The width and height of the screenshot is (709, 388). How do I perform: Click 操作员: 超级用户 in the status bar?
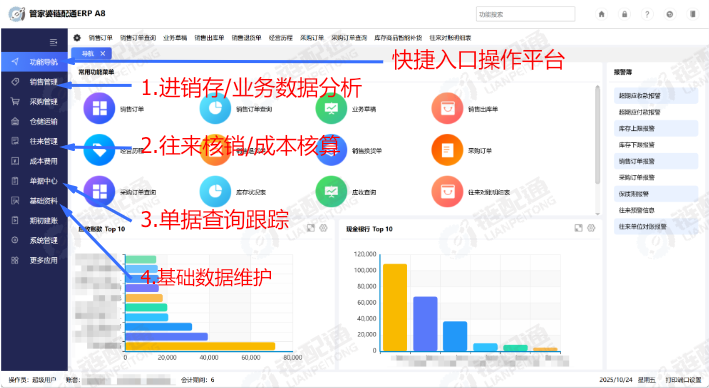click(x=32, y=380)
